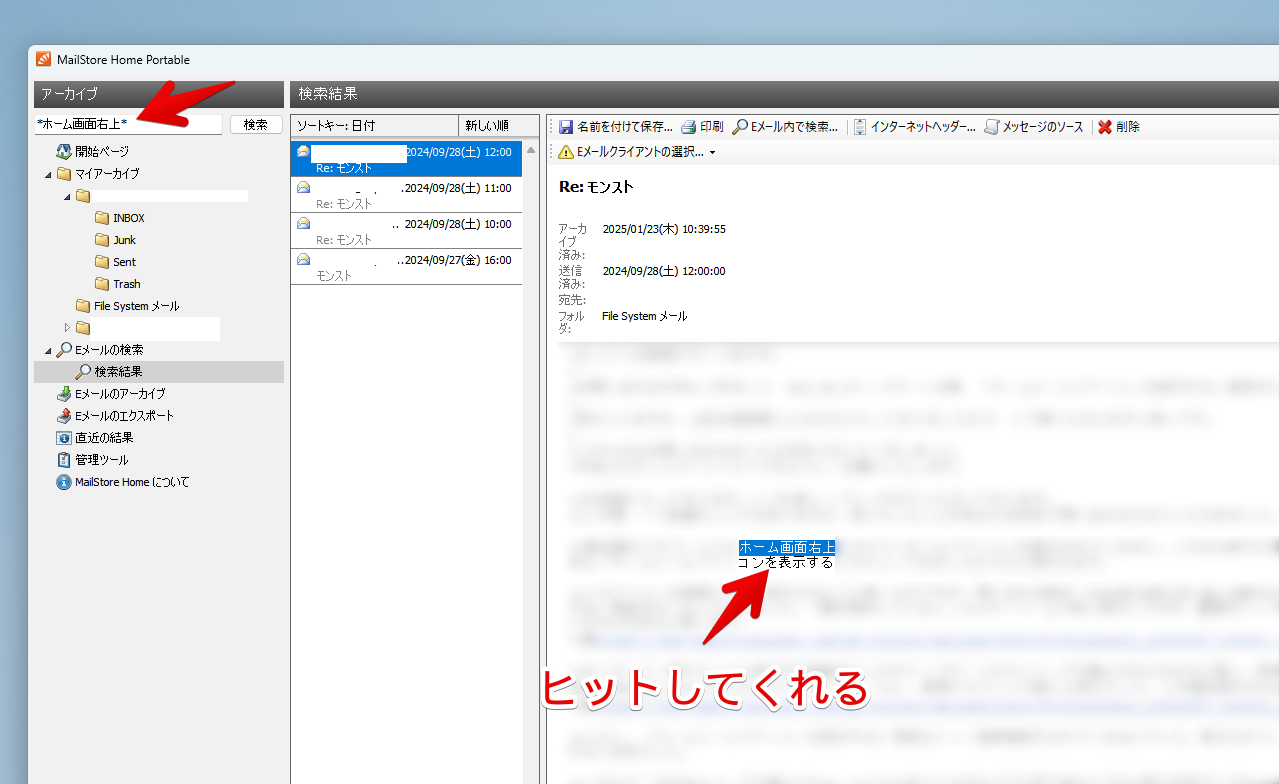This screenshot has width=1279, height=784.
Task: Select the INBOX tree item
Action: pos(129,218)
